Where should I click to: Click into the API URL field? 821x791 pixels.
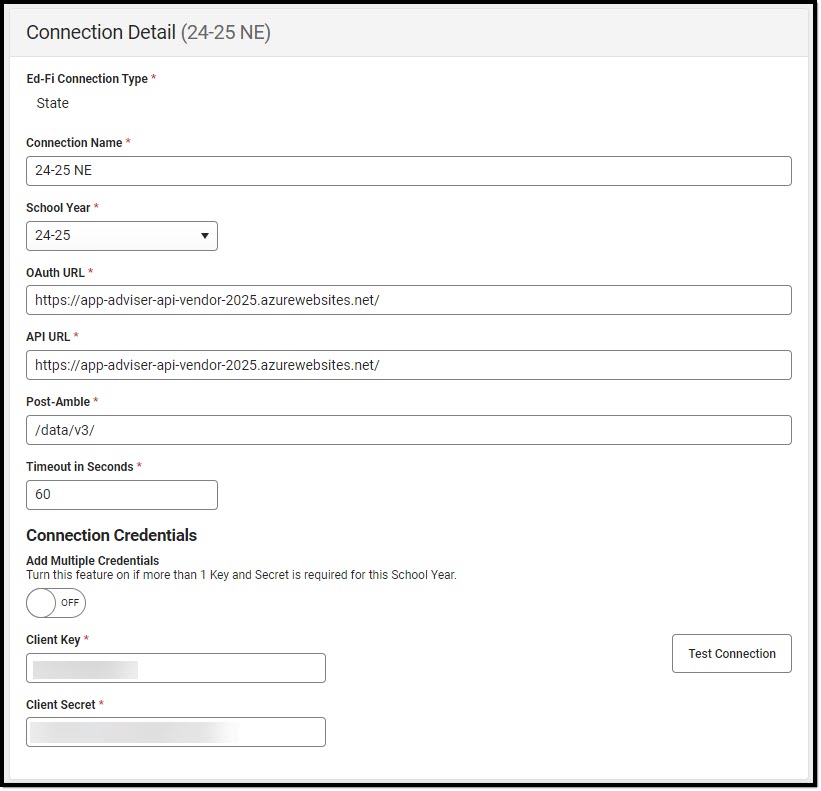408,365
